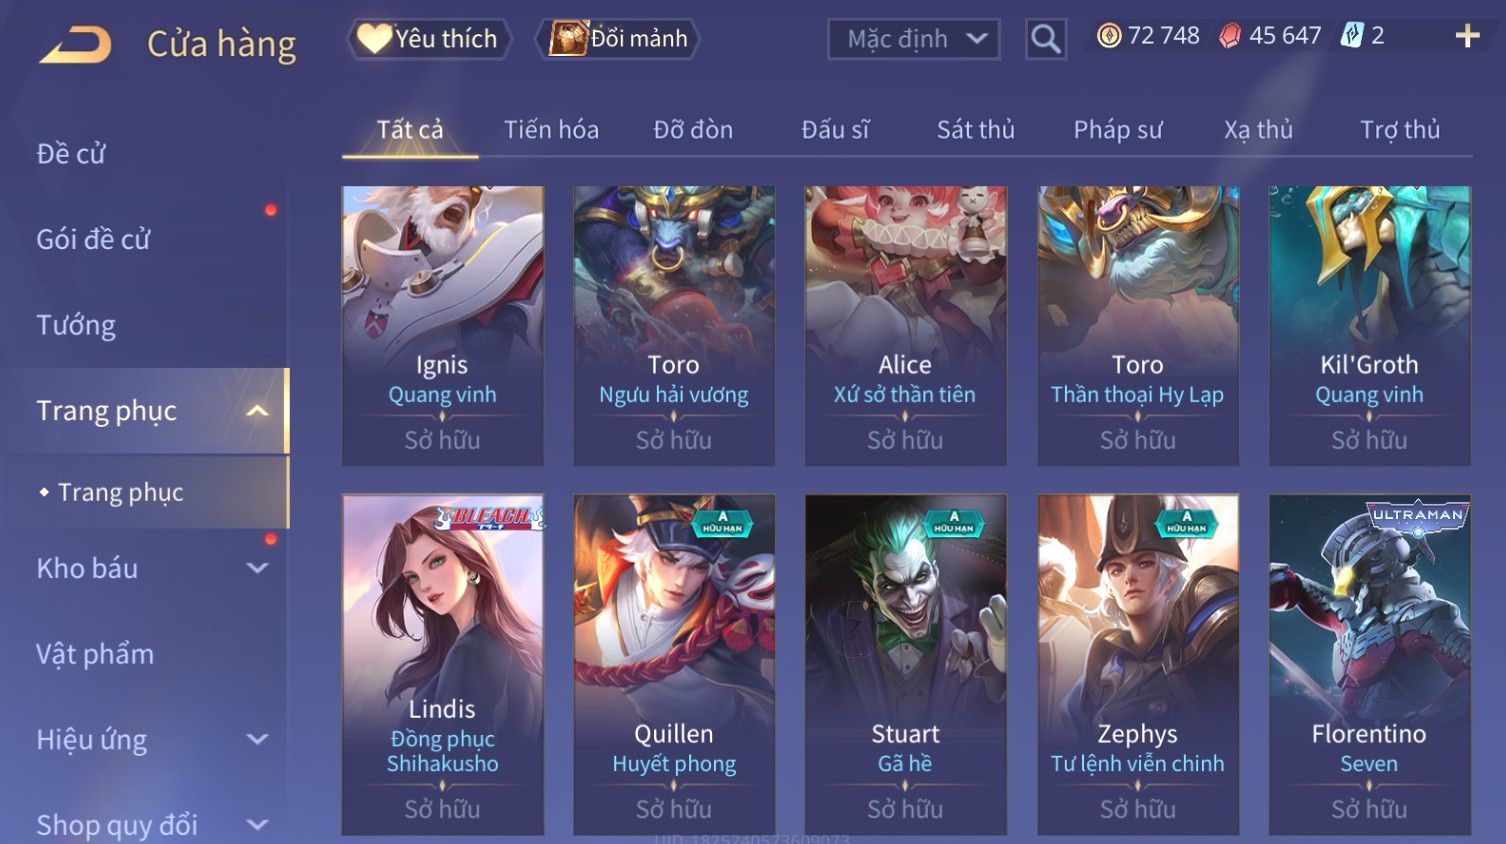
Task: Switch to the Sát thủ tab
Action: pos(975,130)
